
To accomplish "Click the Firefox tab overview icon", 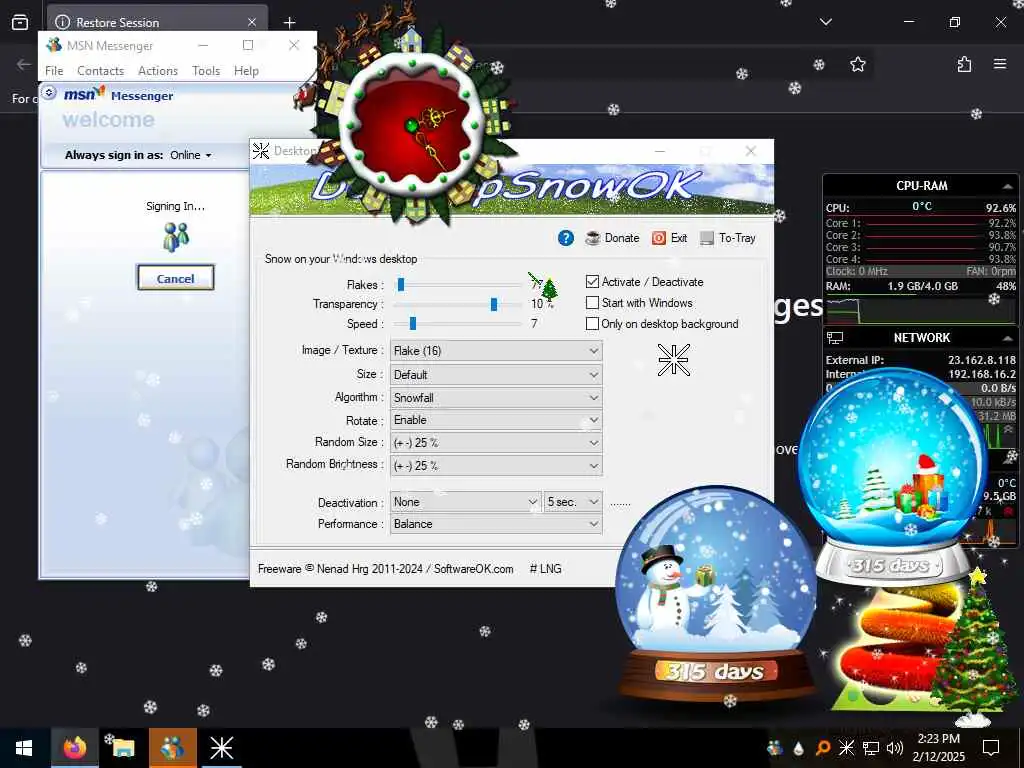I will 20,22.
